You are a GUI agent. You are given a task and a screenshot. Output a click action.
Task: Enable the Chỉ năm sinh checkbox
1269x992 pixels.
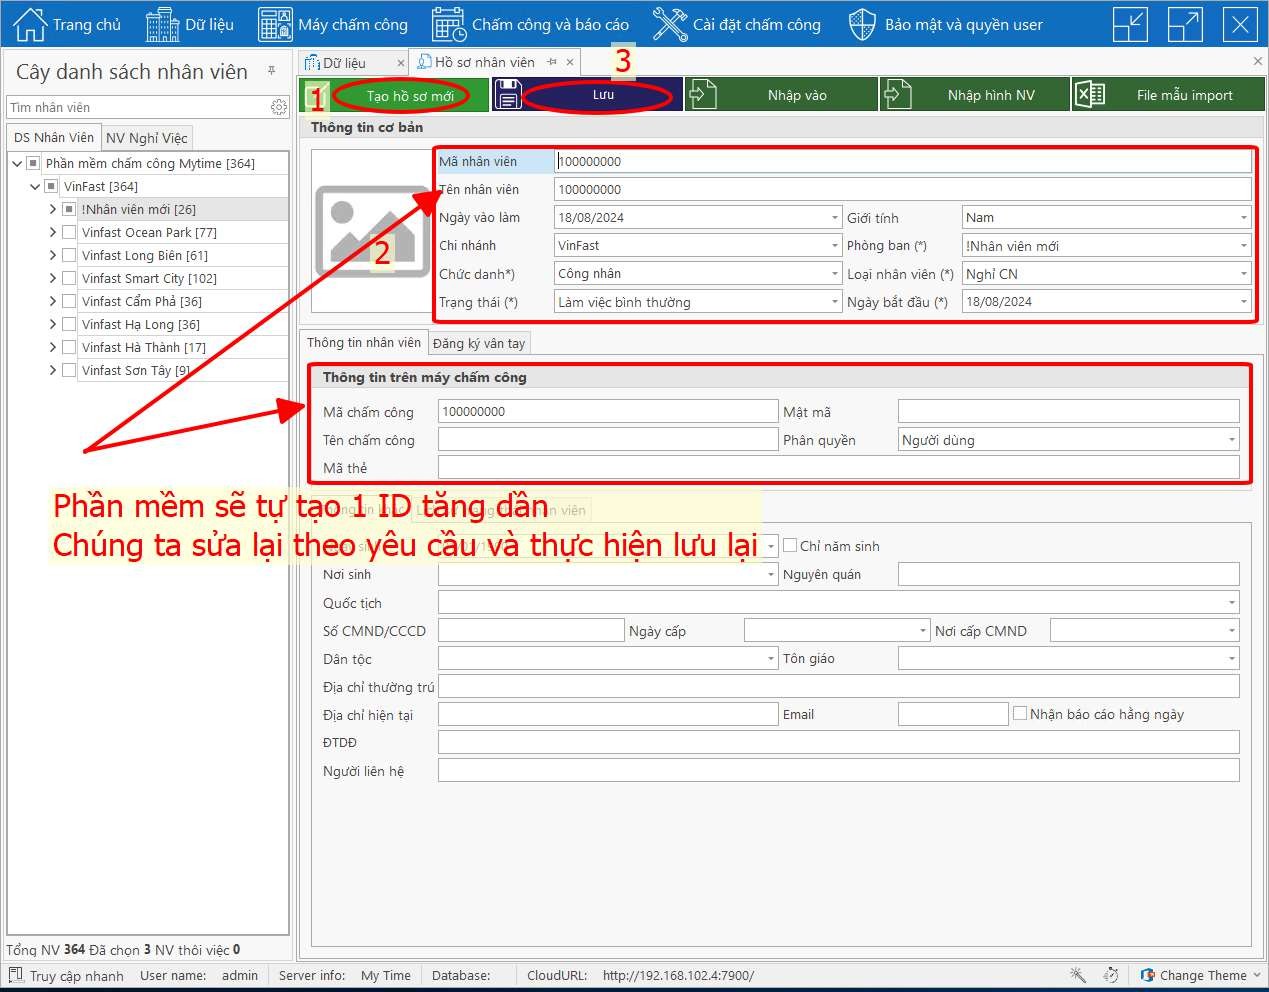[790, 546]
